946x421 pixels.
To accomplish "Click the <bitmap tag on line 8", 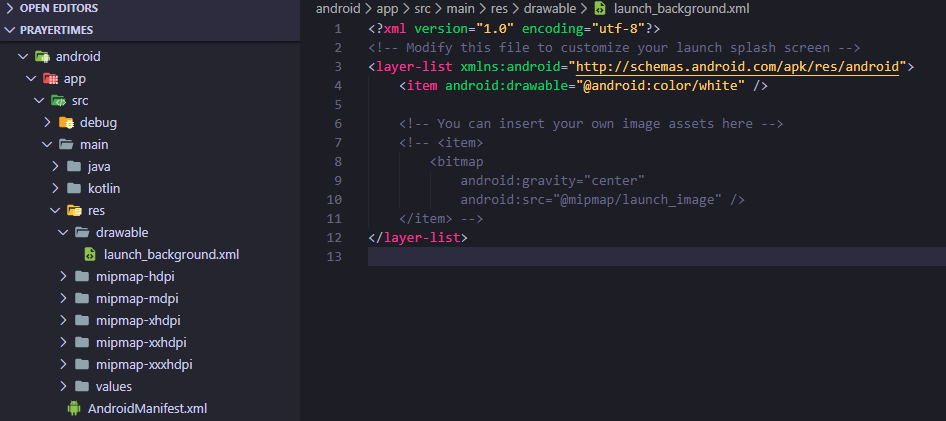I will [x=457, y=161].
